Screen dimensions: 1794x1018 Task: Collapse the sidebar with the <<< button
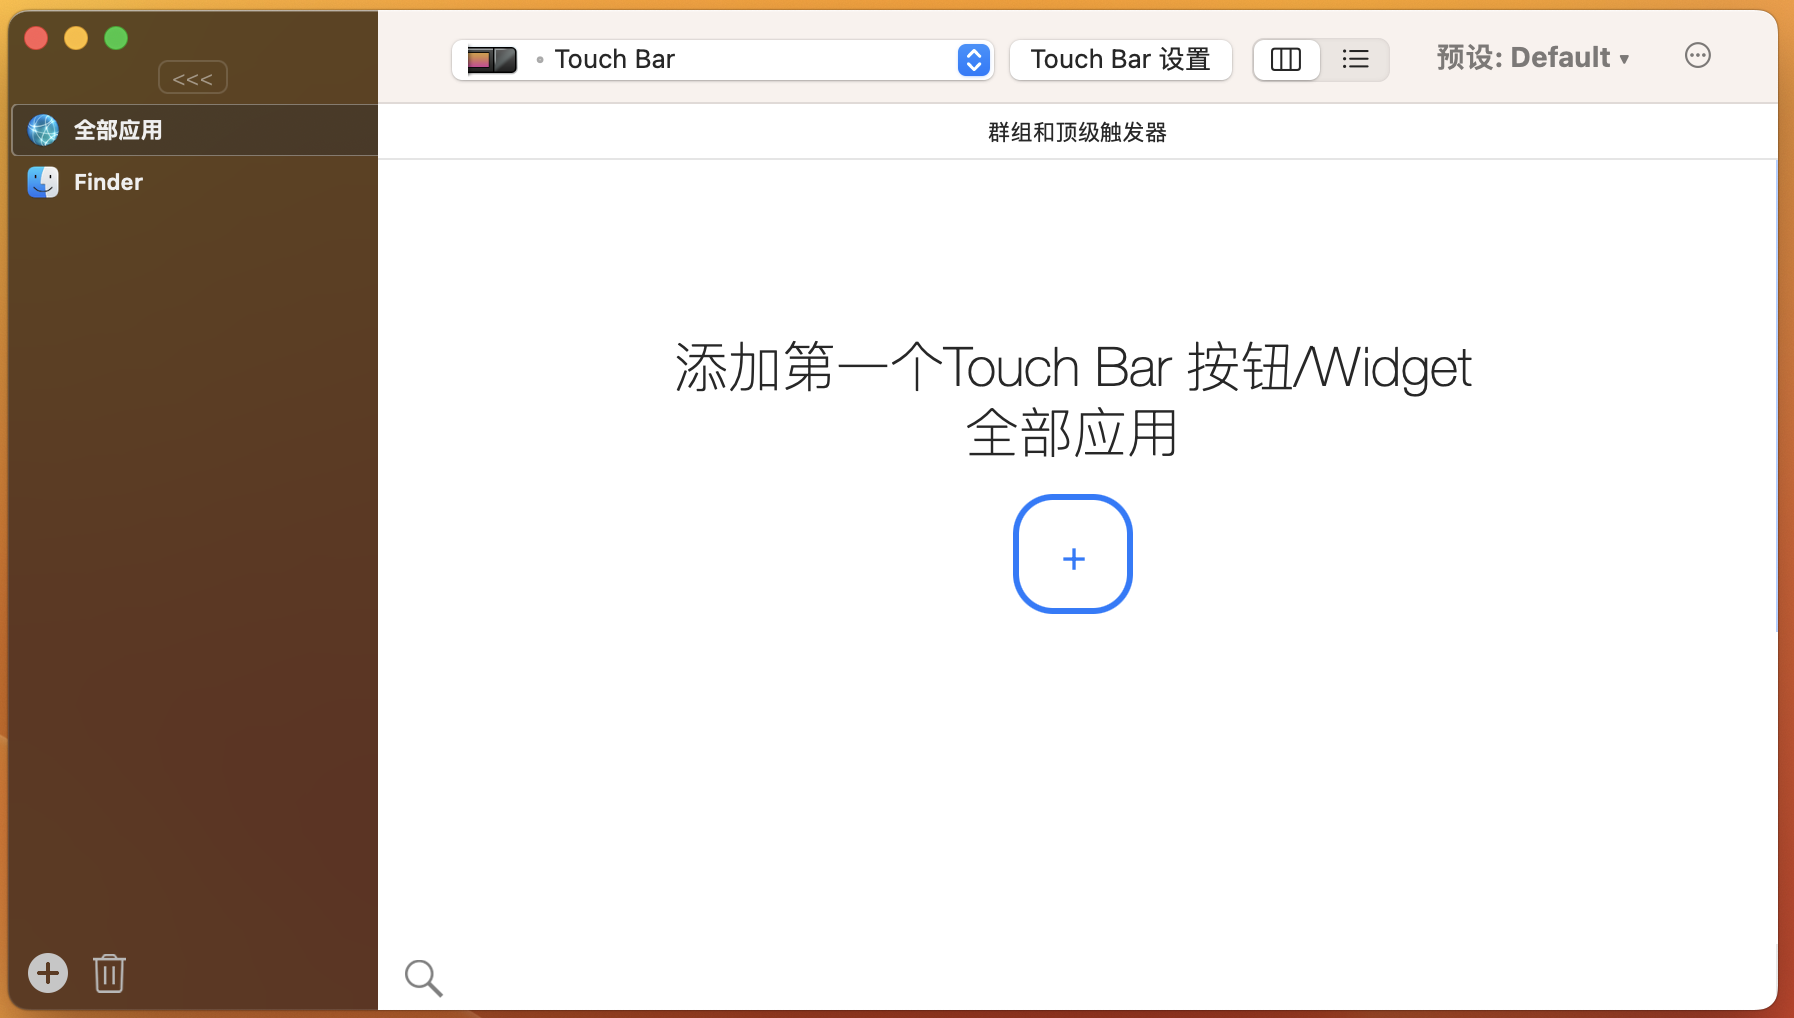coord(192,78)
